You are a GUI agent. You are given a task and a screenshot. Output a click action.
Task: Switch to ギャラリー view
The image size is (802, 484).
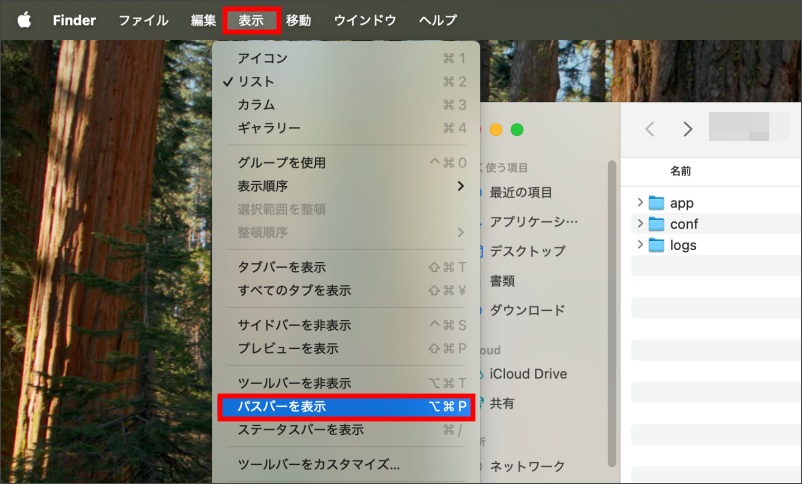pos(346,127)
